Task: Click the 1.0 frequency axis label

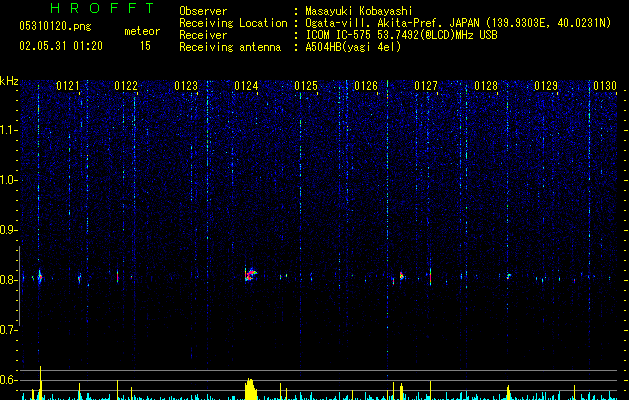Action: [9, 180]
